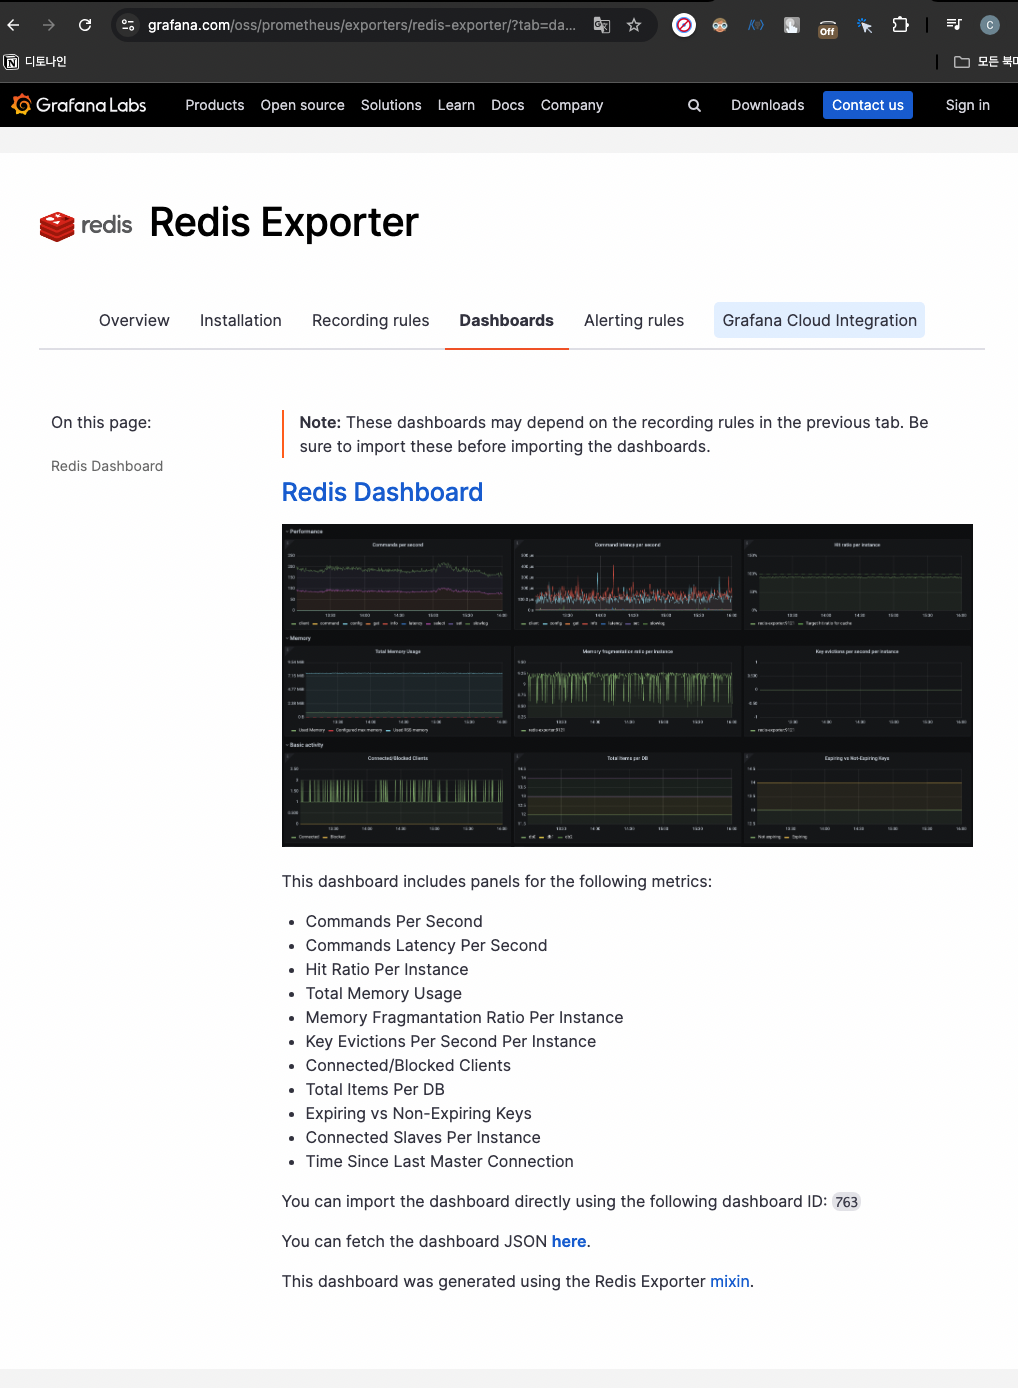Click Sign in
This screenshot has width=1018, height=1388.
(968, 105)
